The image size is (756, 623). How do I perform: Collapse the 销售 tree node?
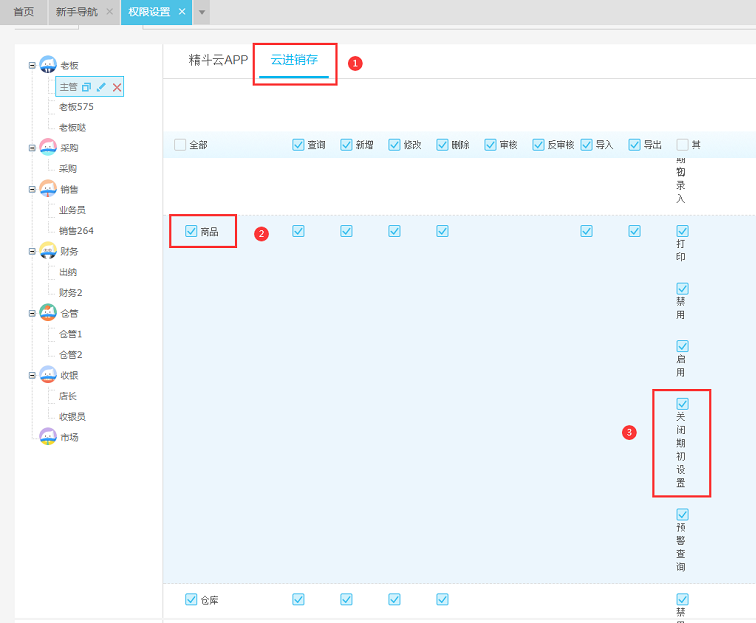pyautogui.click(x=32, y=189)
